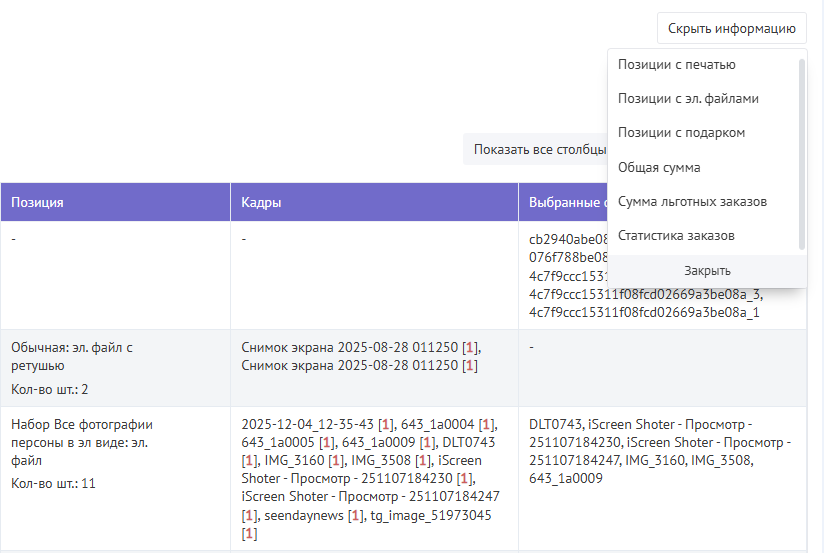Open the Общая сумма menu item
Screen dimensions: 824x553
[x=659, y=168]
